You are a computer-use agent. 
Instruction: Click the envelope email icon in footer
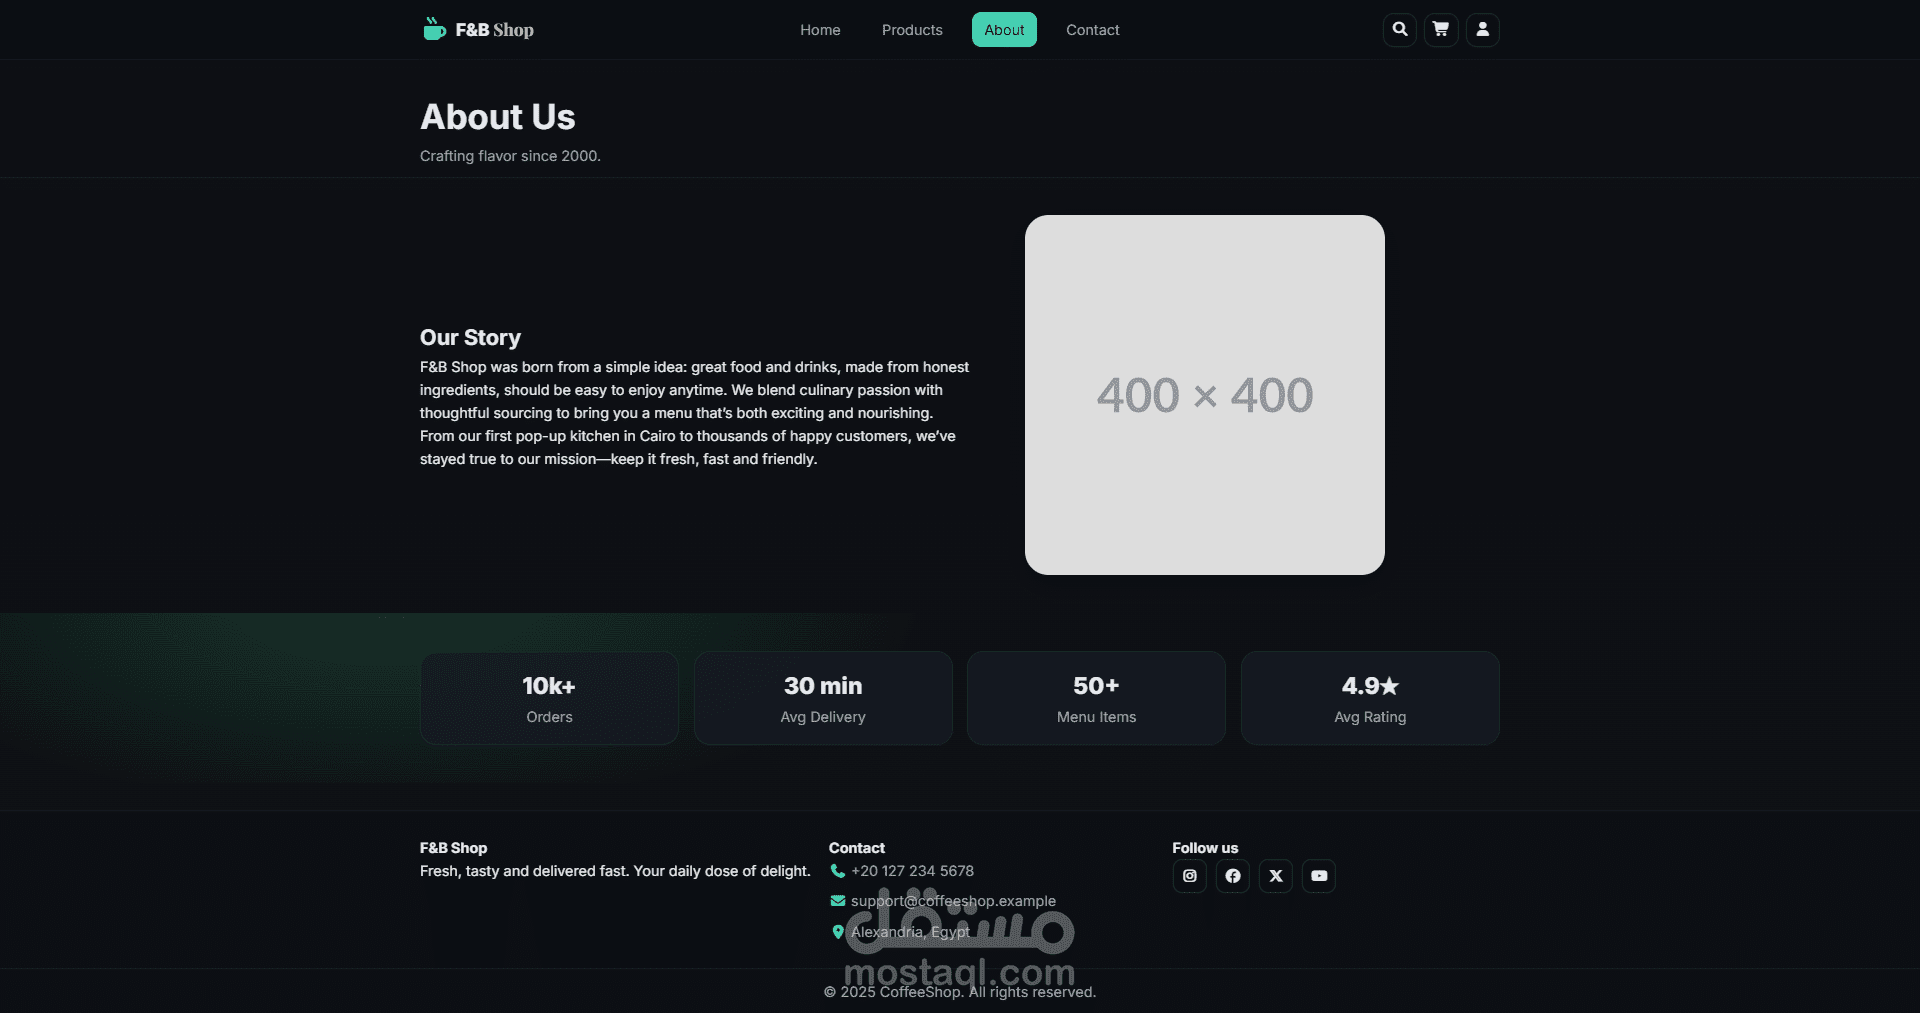838,901
